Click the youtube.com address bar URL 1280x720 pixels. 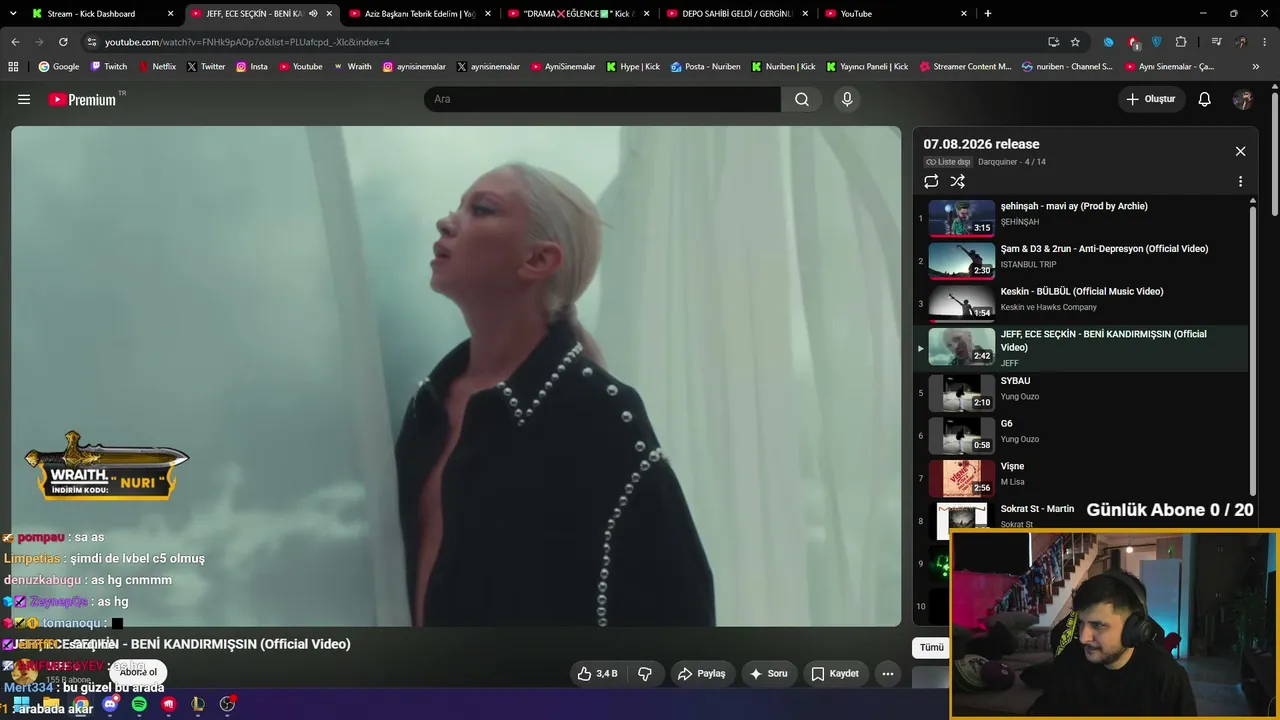click(247, 42)
